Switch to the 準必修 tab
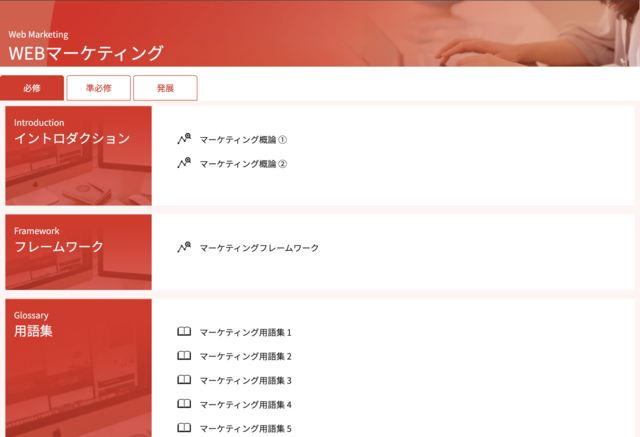 click(98, 88)
